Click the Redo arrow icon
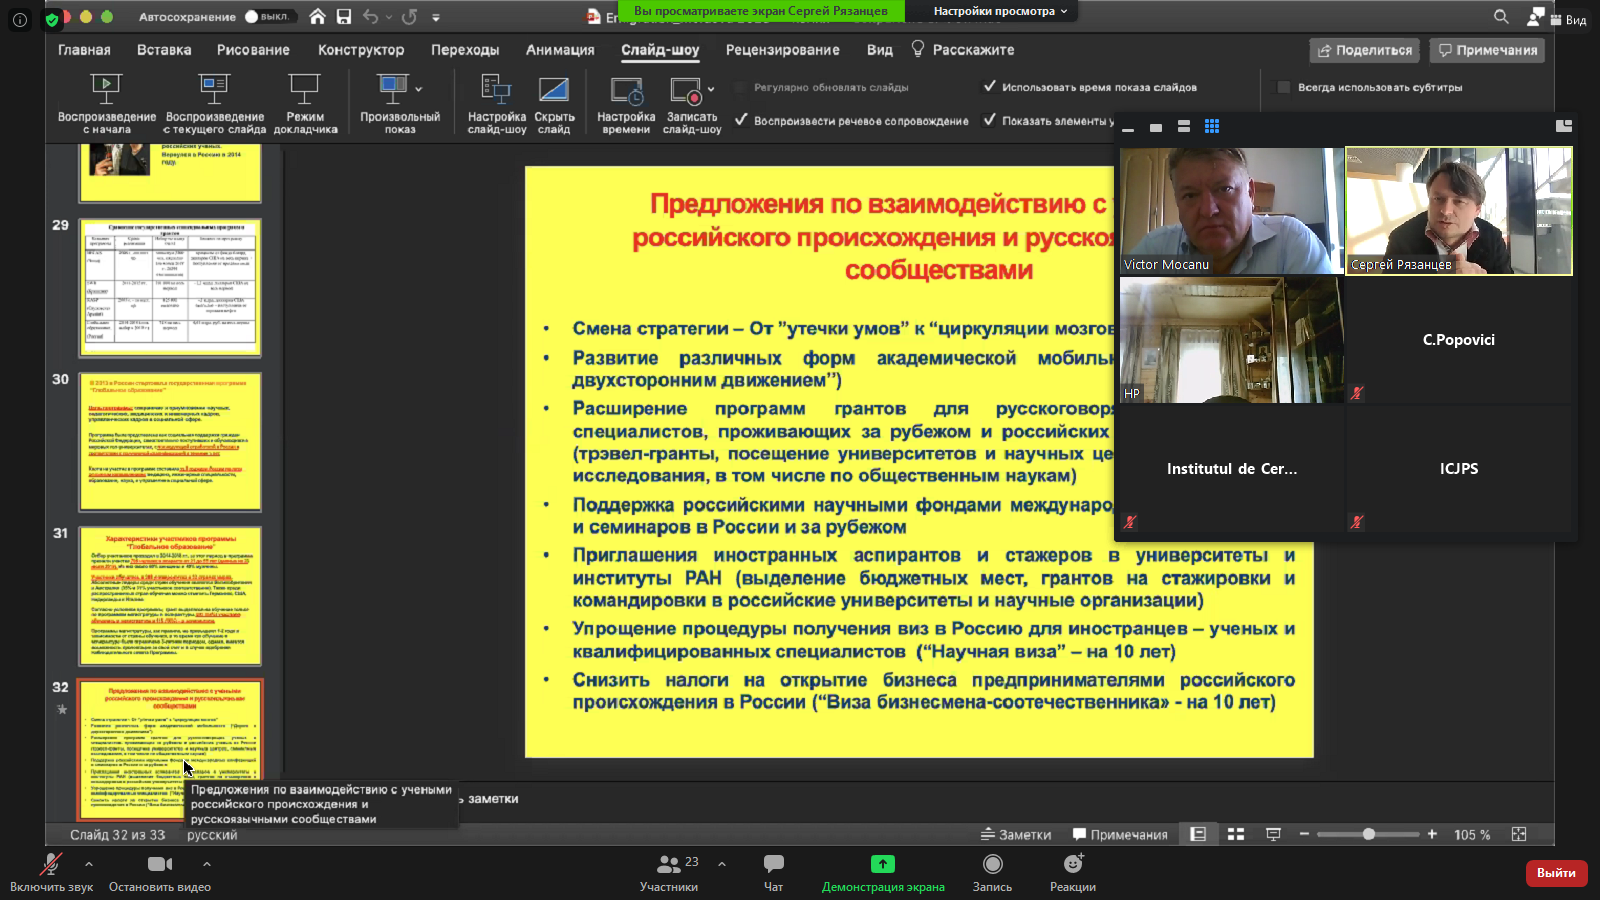 (409, 16)
